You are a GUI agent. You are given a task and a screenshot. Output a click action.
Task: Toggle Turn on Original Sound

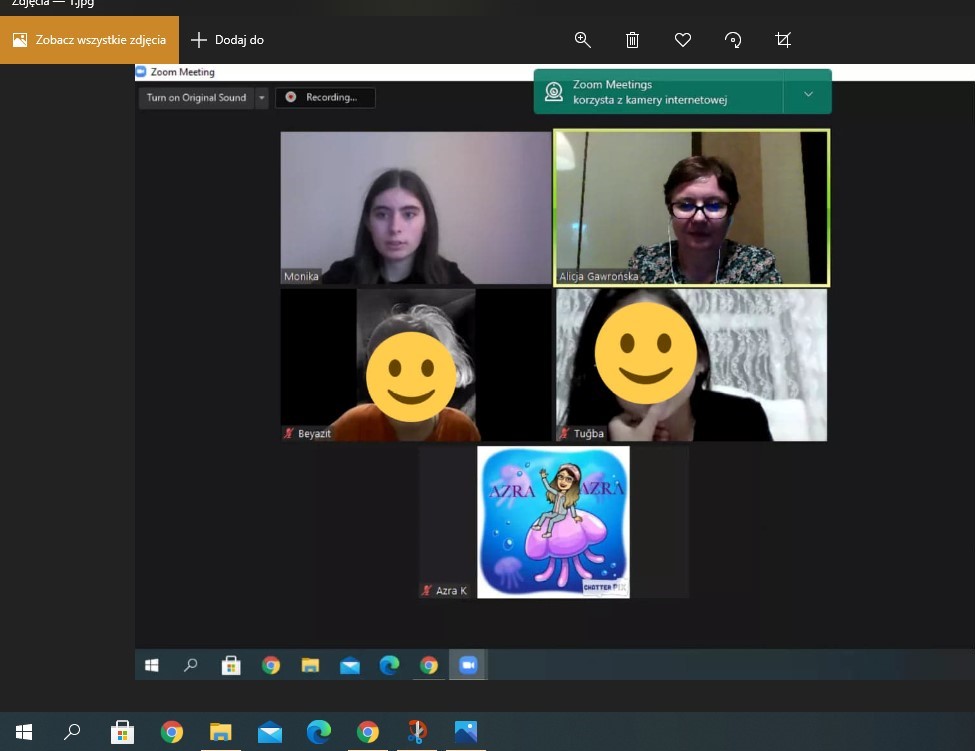pyautogui.click(x=196, y=98)
